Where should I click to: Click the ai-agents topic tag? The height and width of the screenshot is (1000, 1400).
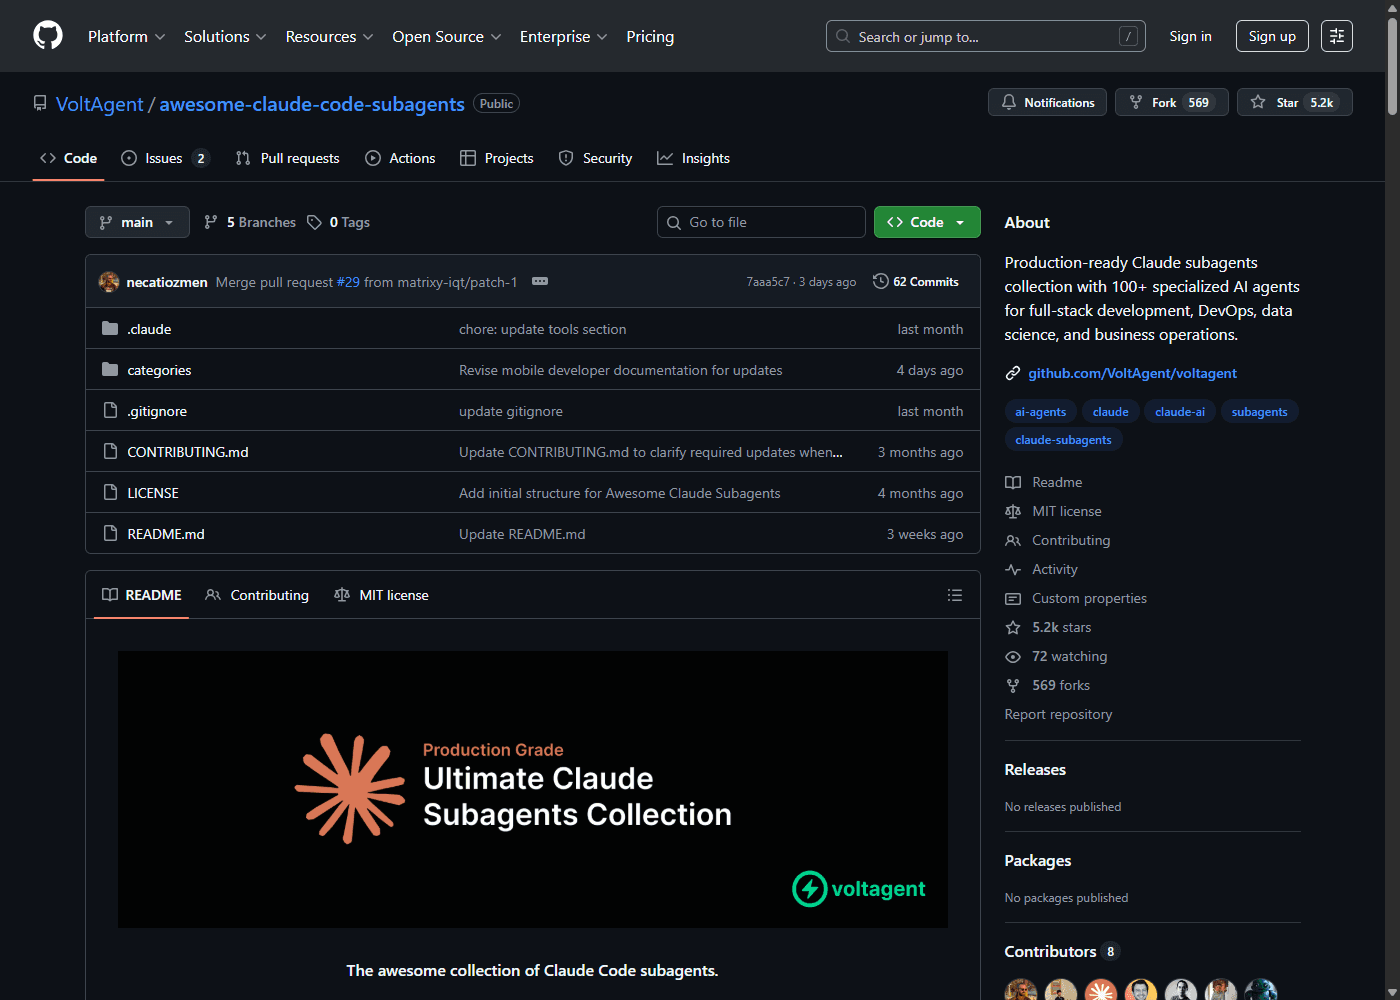point(1040,412)
